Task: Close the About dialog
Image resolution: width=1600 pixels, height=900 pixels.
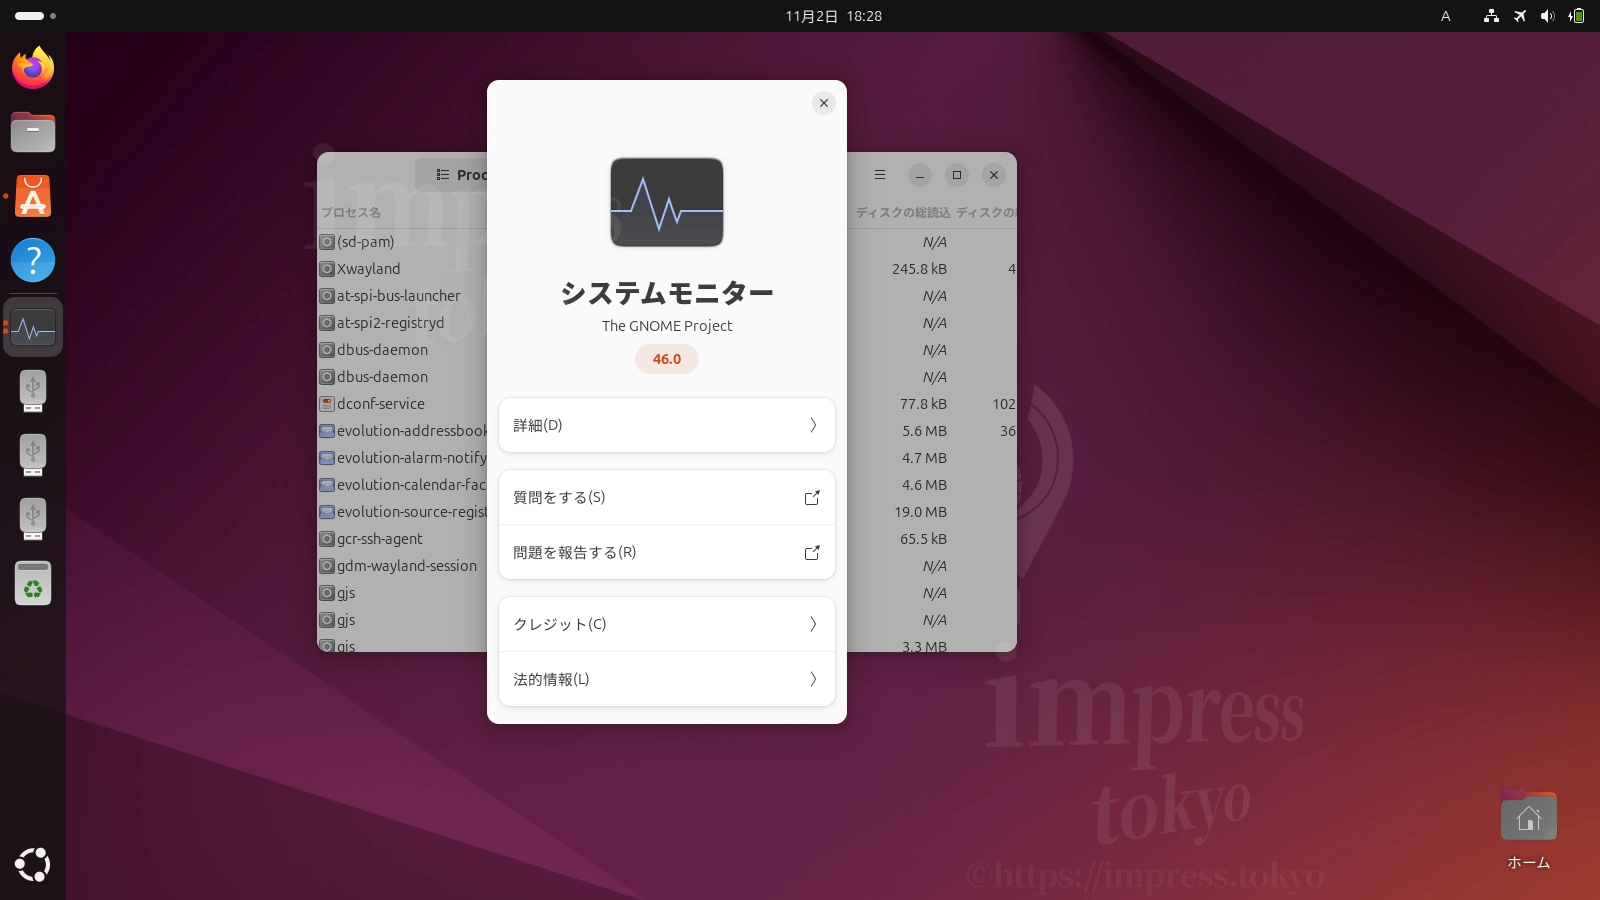Action: pyautogui.click(x=824, y=103)
